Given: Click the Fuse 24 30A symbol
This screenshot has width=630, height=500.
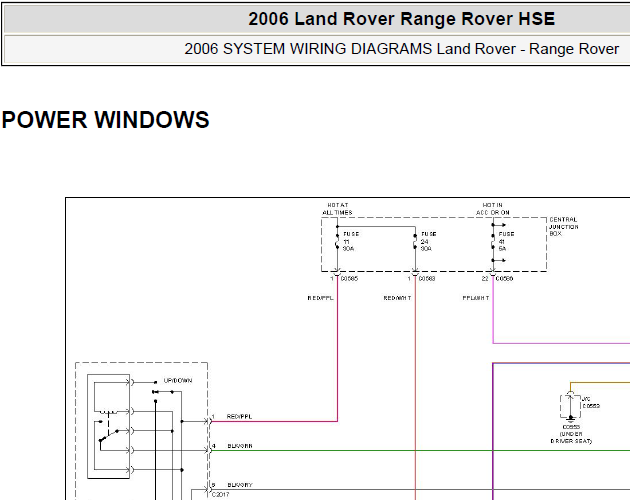Looking at the screenshot, I should [415, 241].
